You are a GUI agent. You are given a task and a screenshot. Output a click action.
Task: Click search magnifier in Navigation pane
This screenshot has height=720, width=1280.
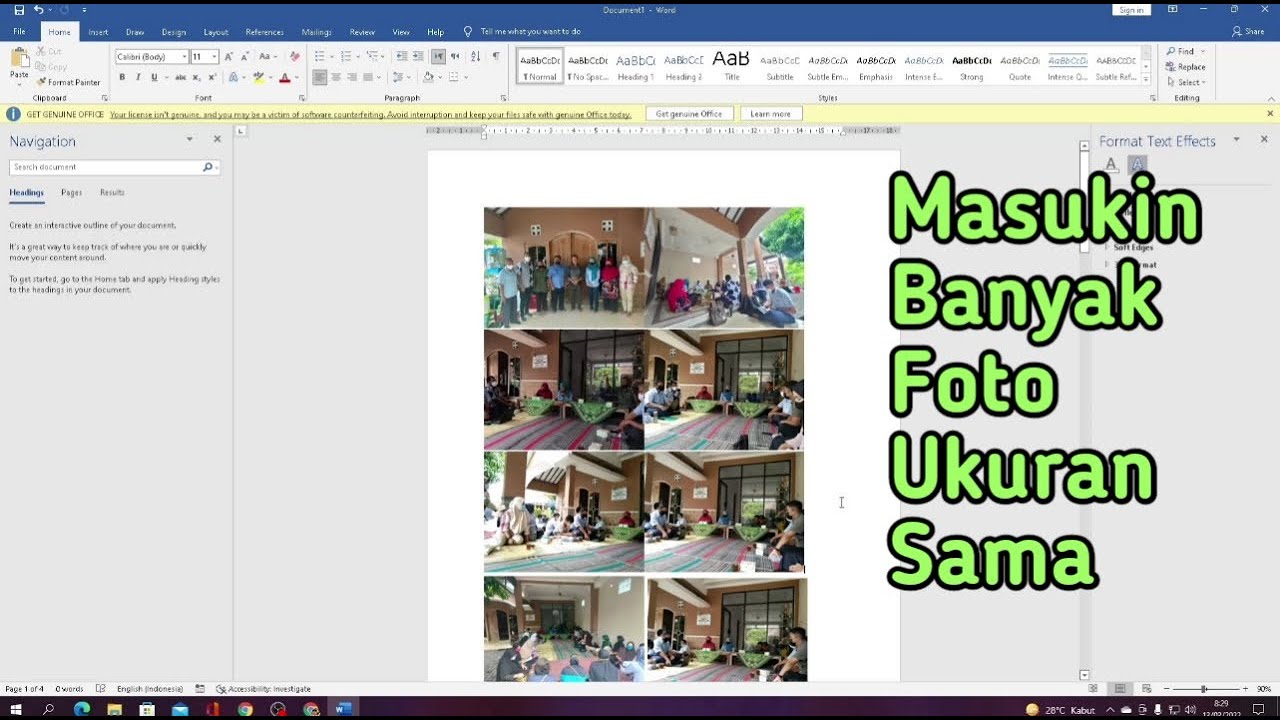[208, 167]
